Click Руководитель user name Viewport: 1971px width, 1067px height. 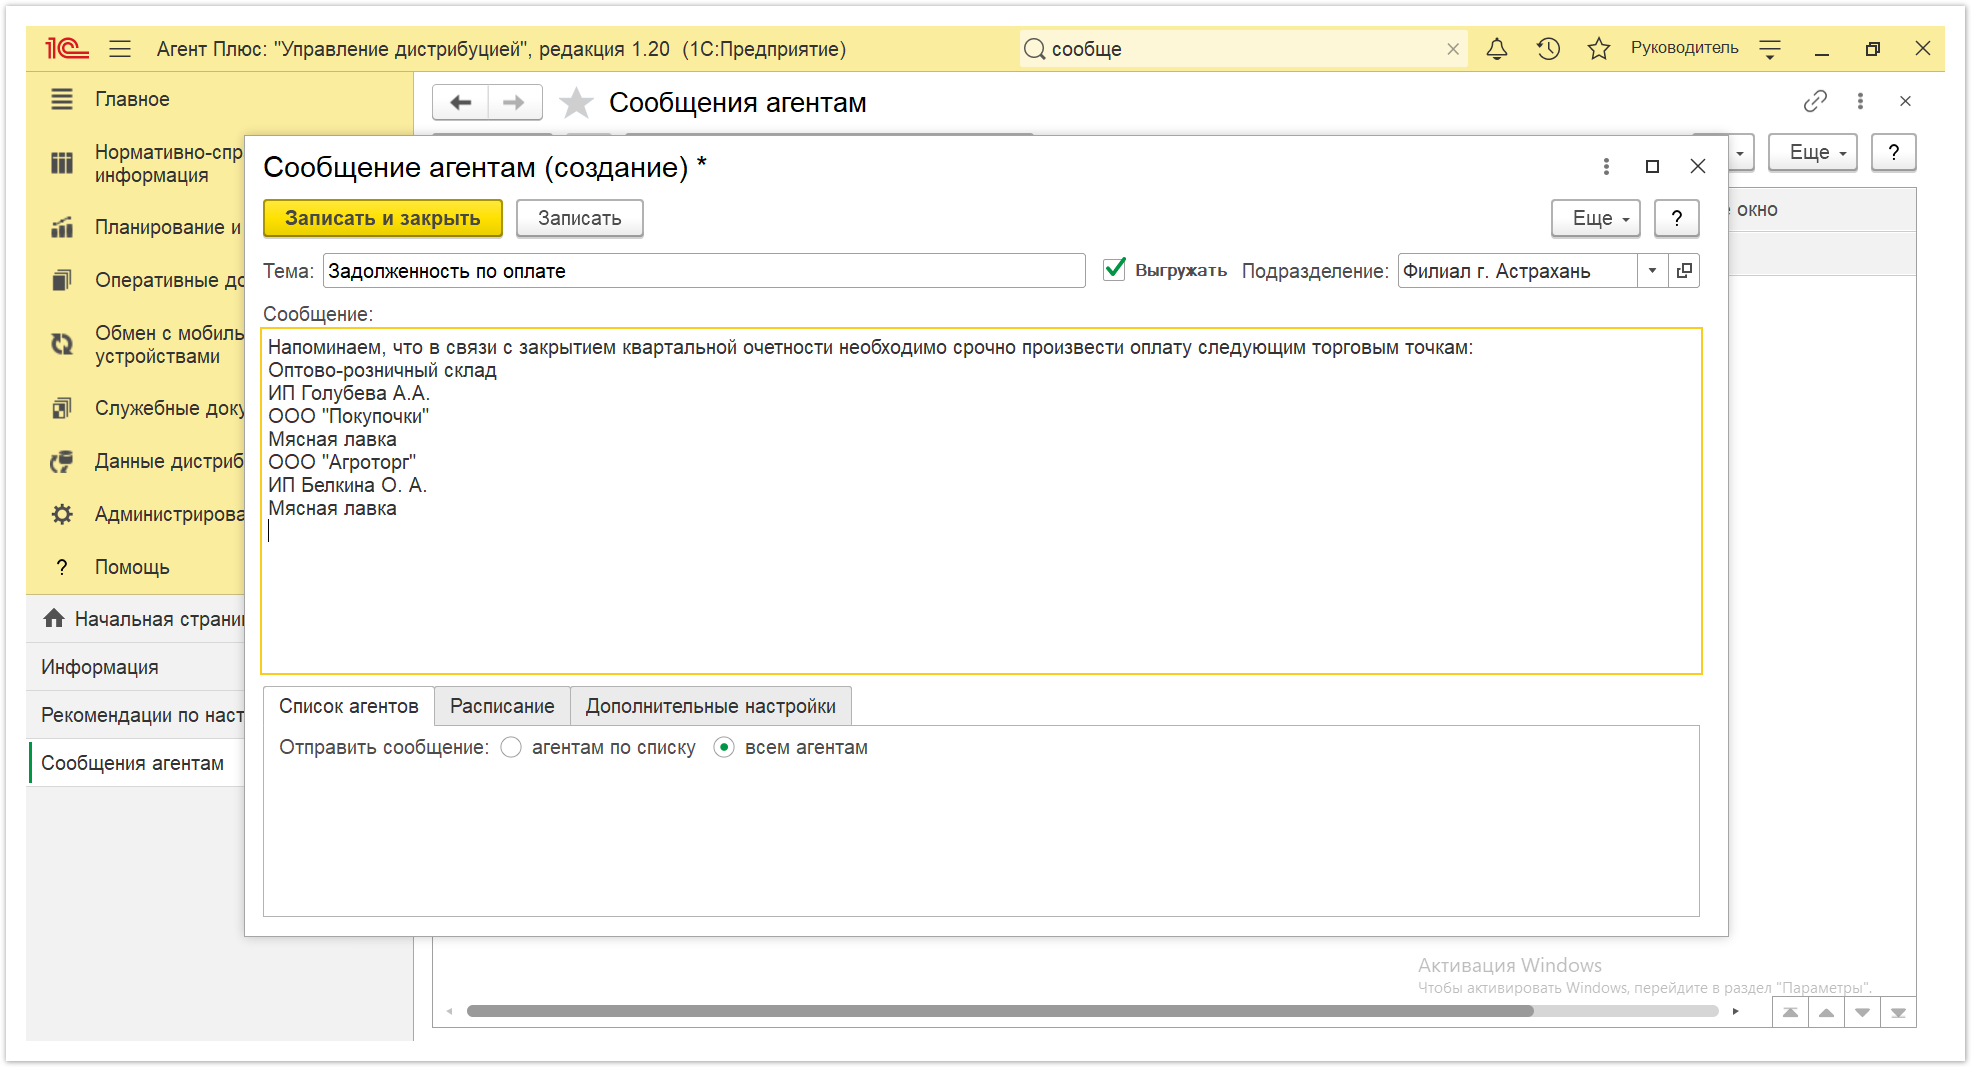click(x=1684, y=48)
